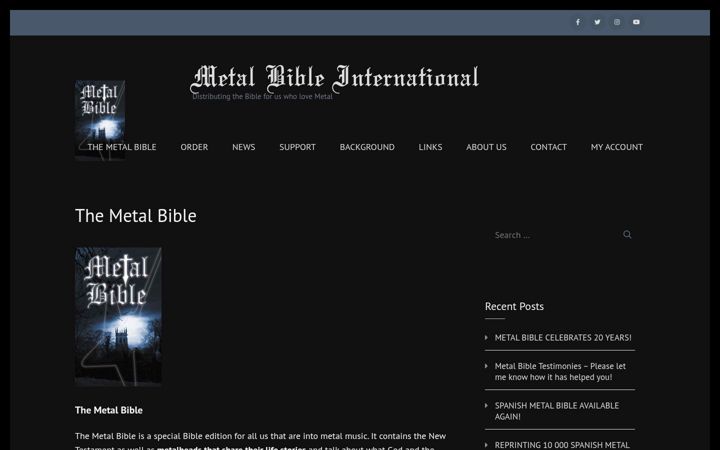The width and height of the screenshot is (720, 450).
Task: Click the tagline Distributing the Bible text
Action: point(262,96)
